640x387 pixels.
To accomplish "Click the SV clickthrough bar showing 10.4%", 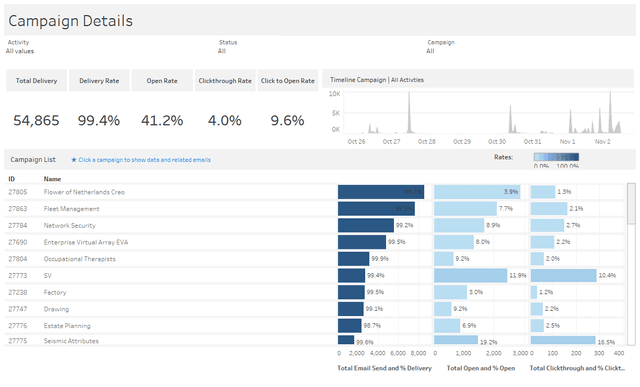I will (x=563, y=276).
